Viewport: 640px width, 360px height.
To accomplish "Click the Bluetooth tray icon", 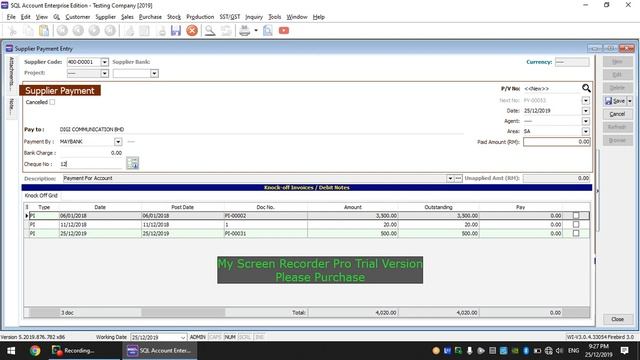I will 526,351.
